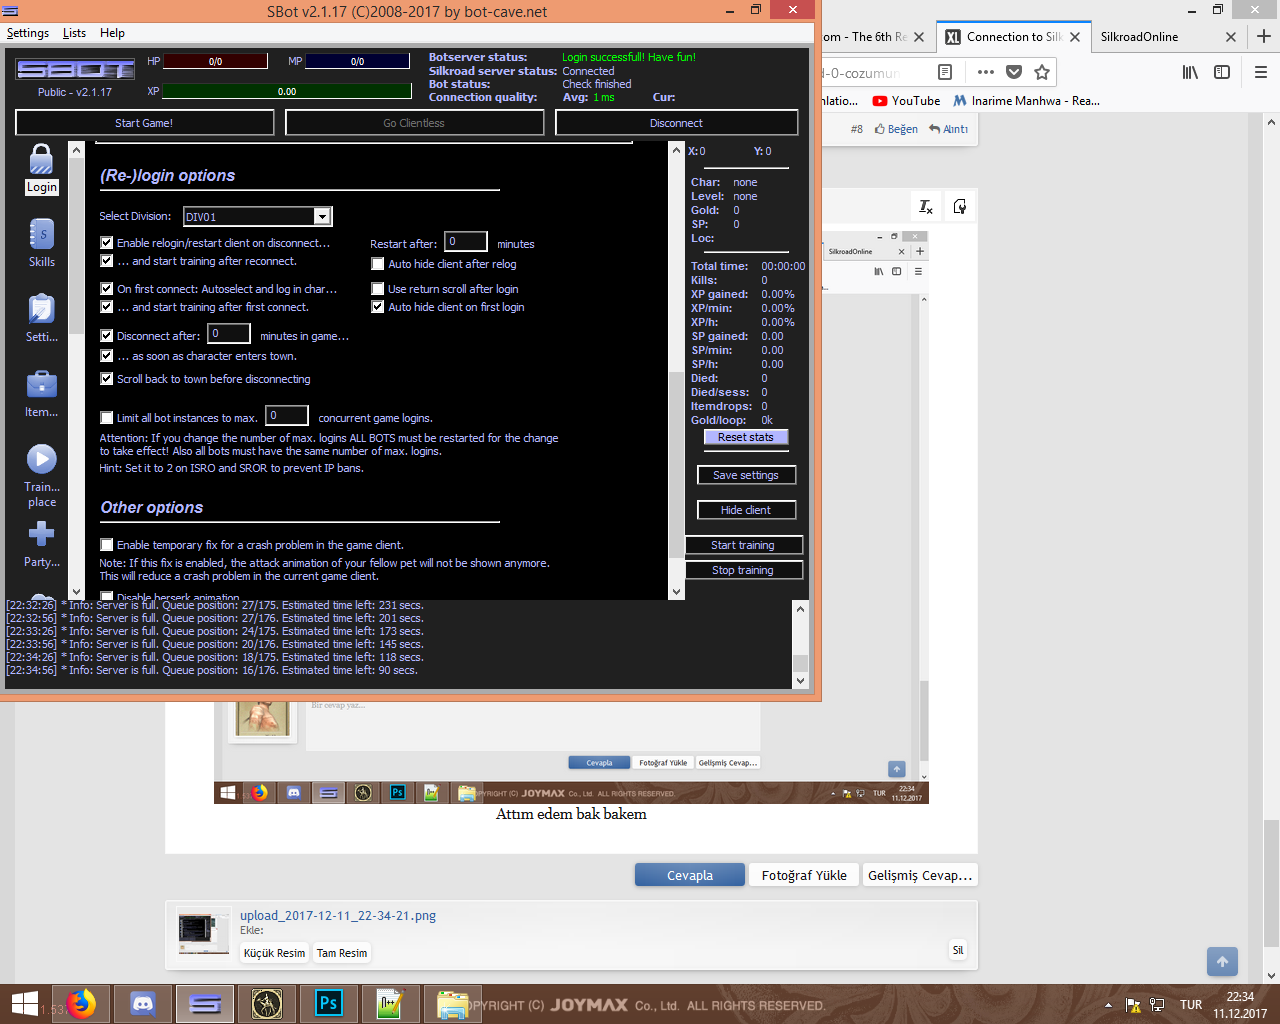Open Firefox hamburger menu
1280x1024 pixels.
1260,72
